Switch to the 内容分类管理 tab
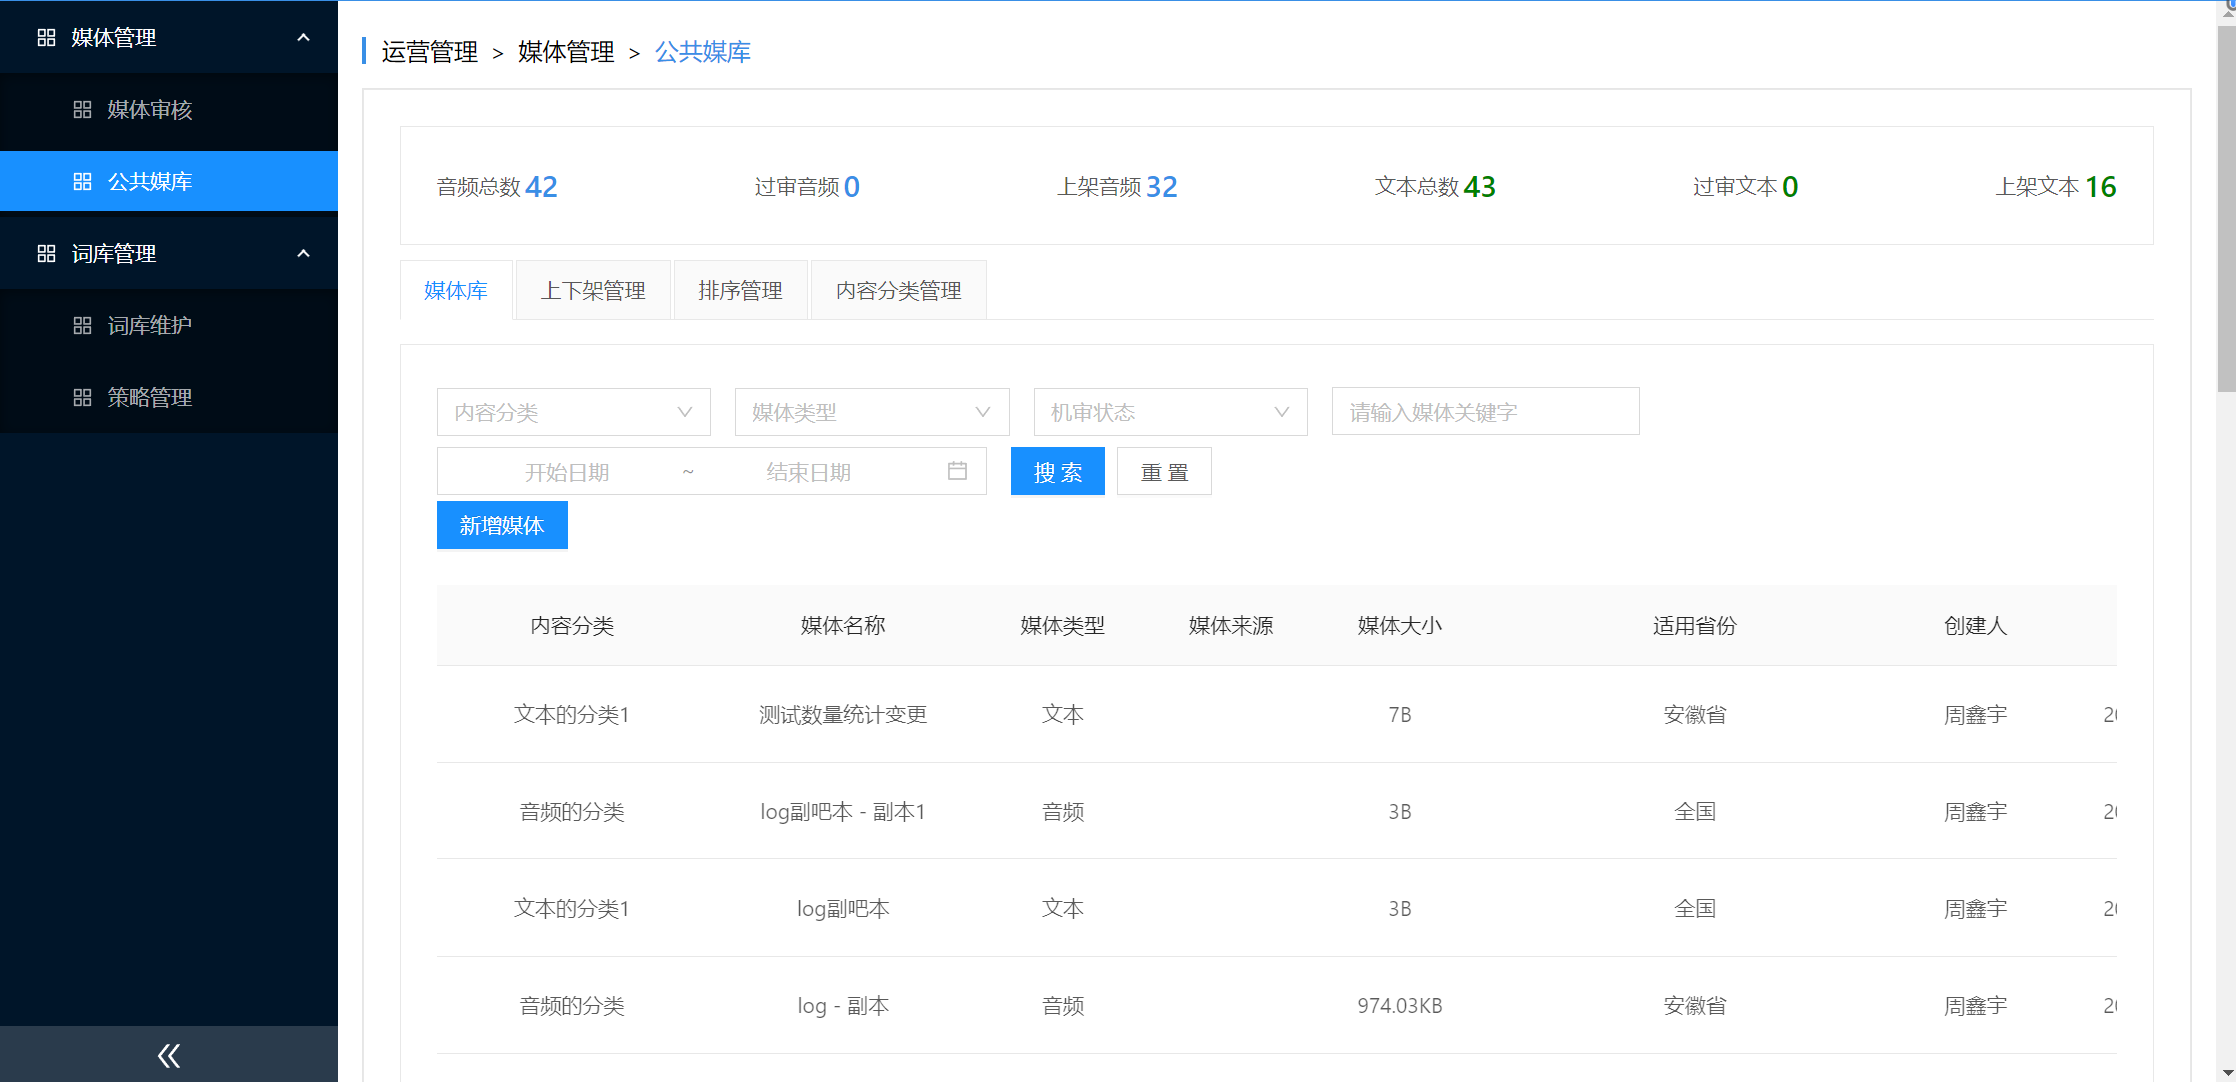 click(x=899, y=291)
